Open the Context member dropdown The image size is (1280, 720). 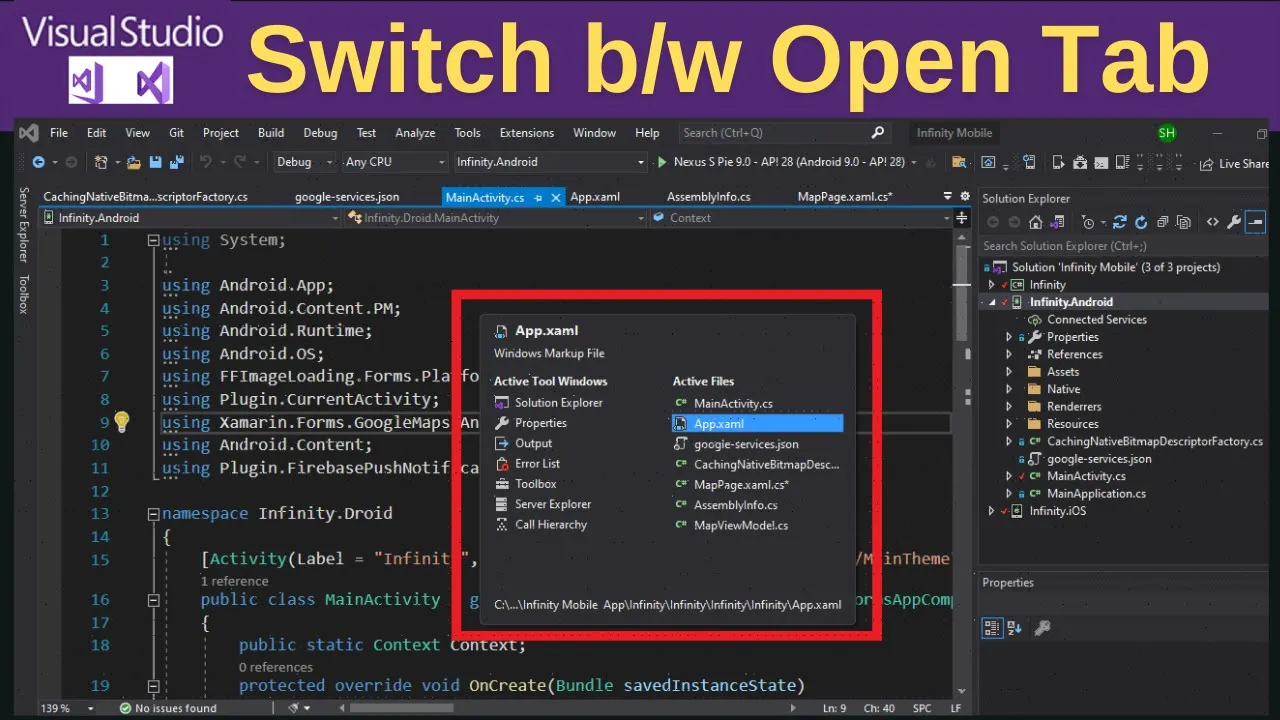point(801,218)
